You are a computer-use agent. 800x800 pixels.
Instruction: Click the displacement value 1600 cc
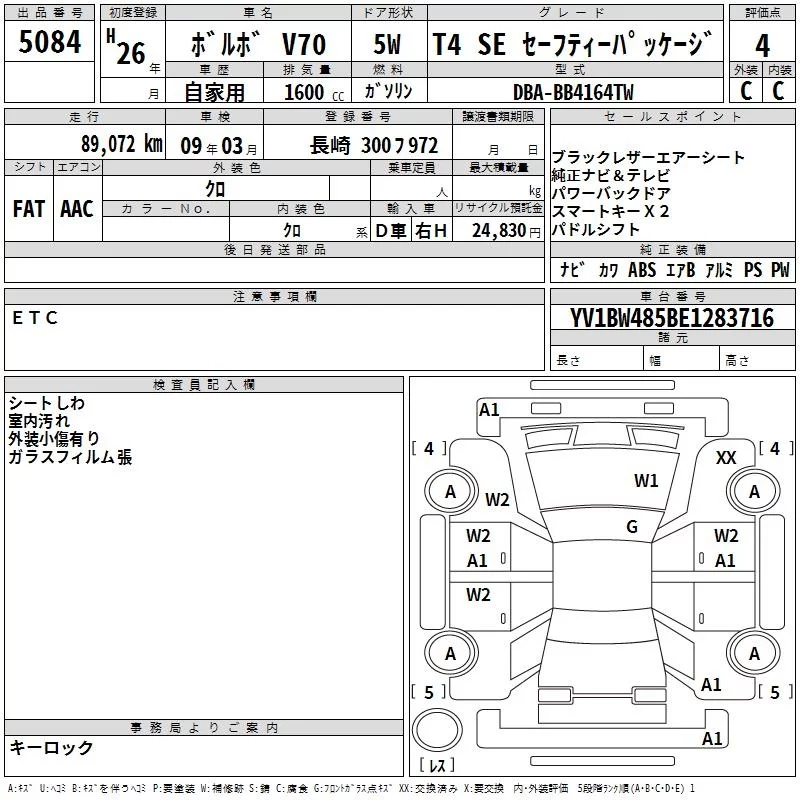click(x=314, y=92)
